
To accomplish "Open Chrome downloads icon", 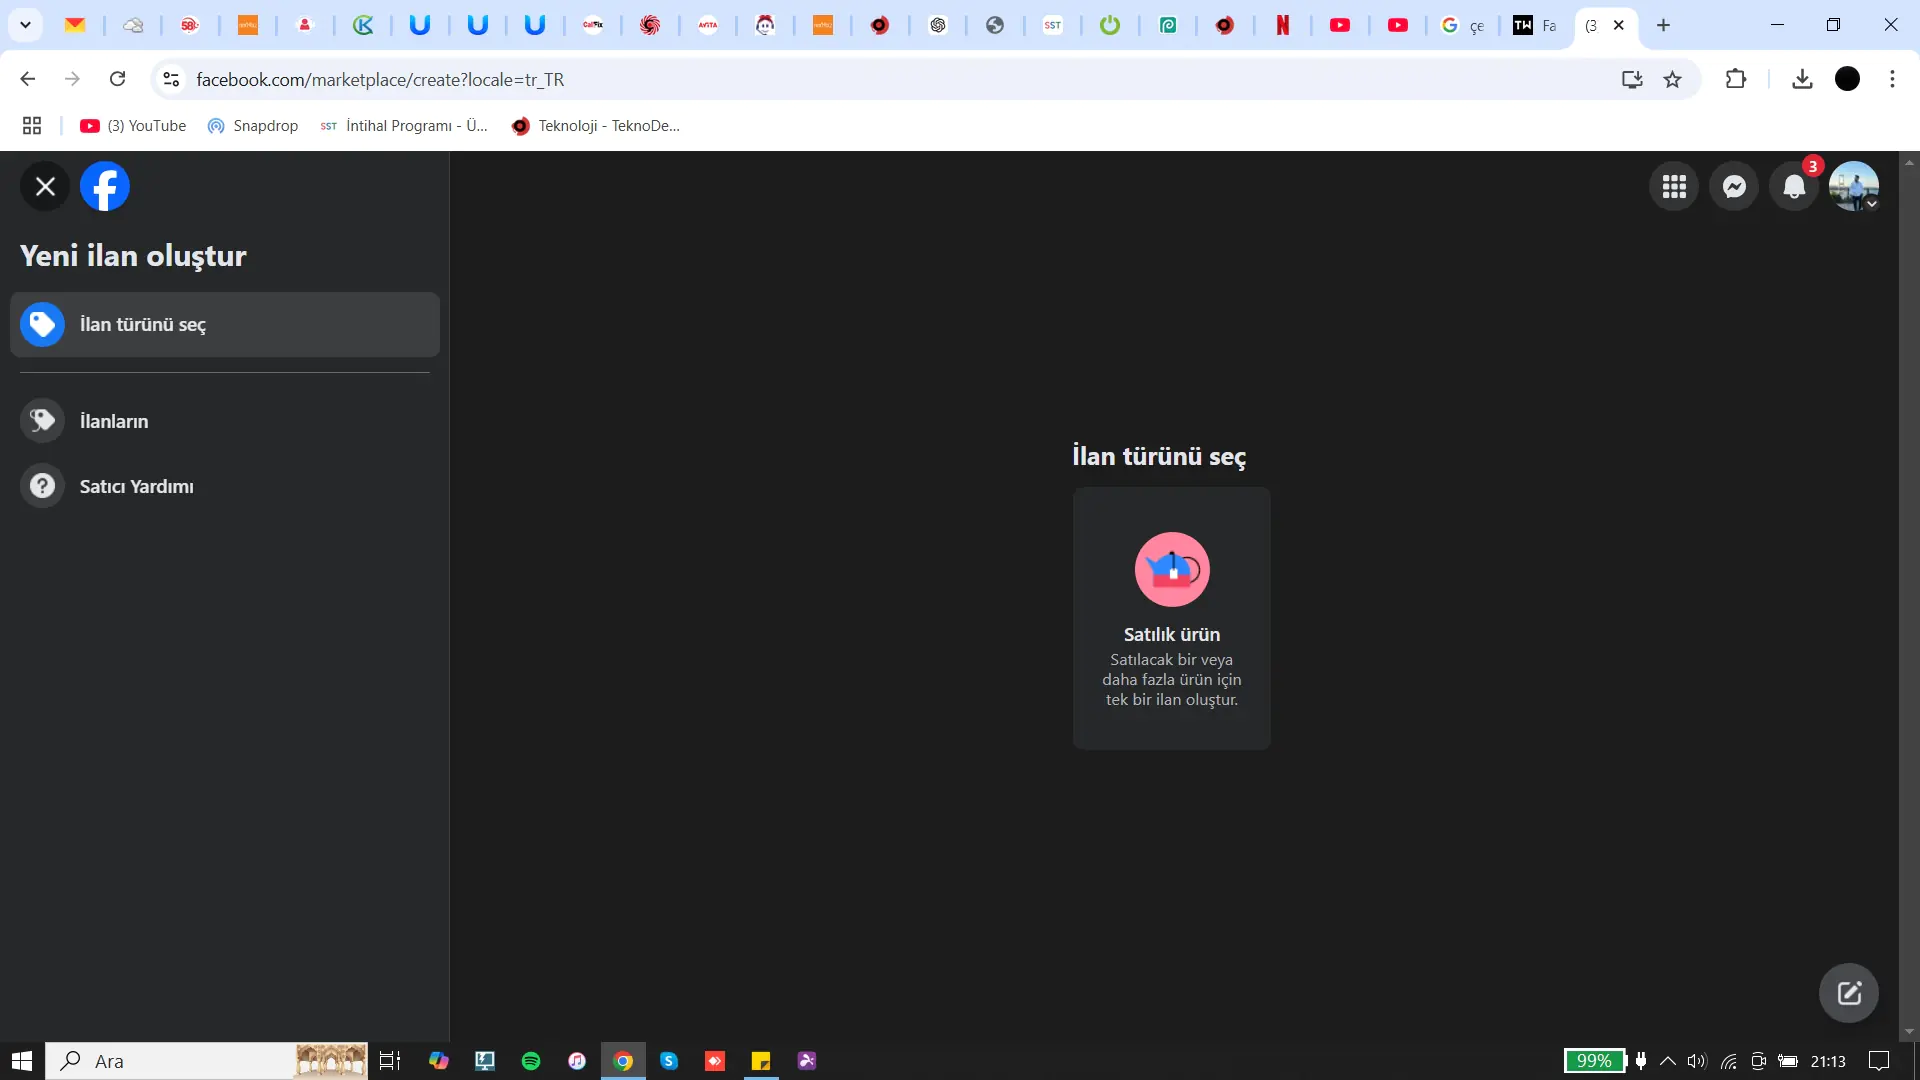I will [x=1802, y=80].
